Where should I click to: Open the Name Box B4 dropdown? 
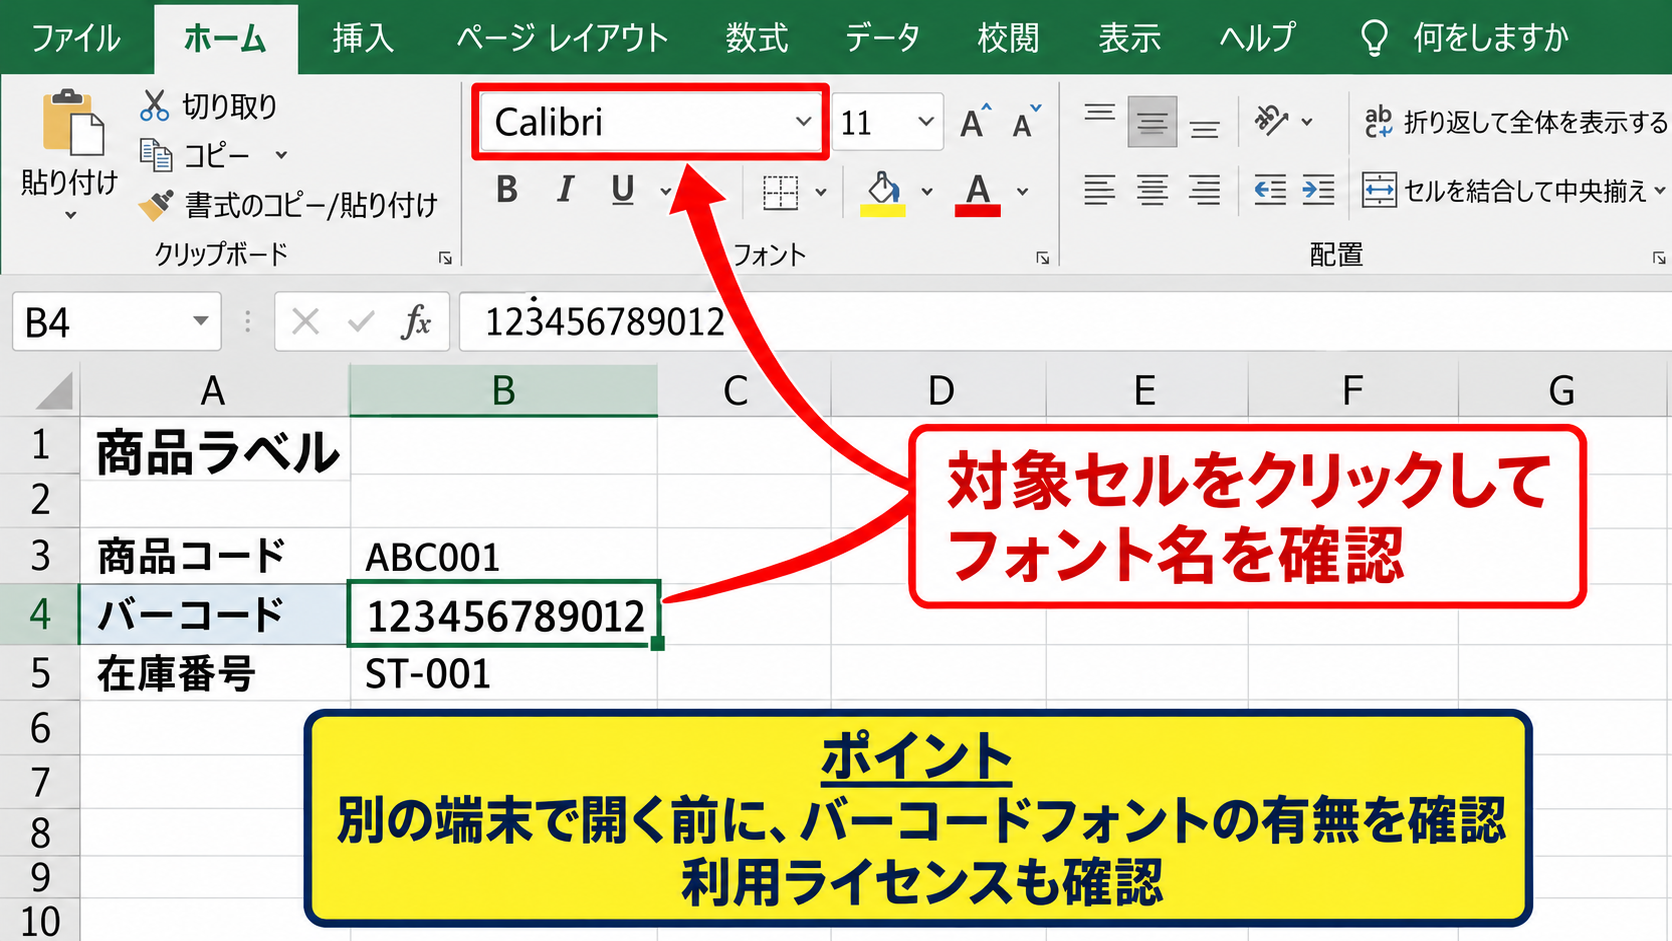point(201,321)
